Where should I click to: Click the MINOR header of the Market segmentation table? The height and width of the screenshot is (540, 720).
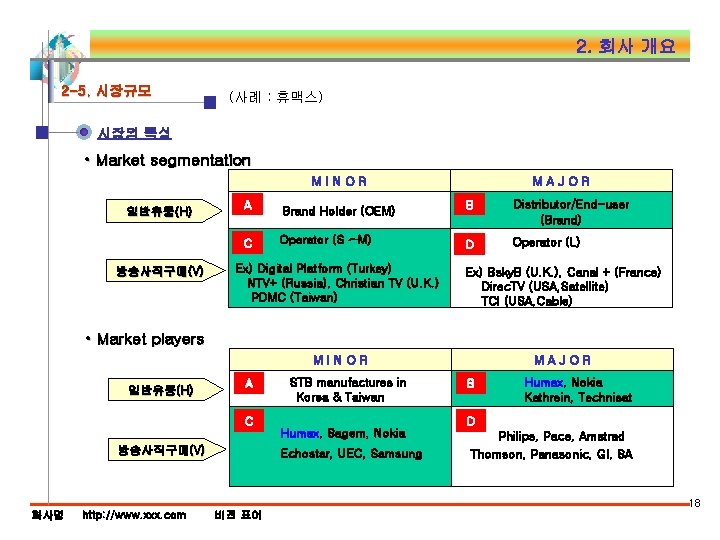click(x=339, y=181)
